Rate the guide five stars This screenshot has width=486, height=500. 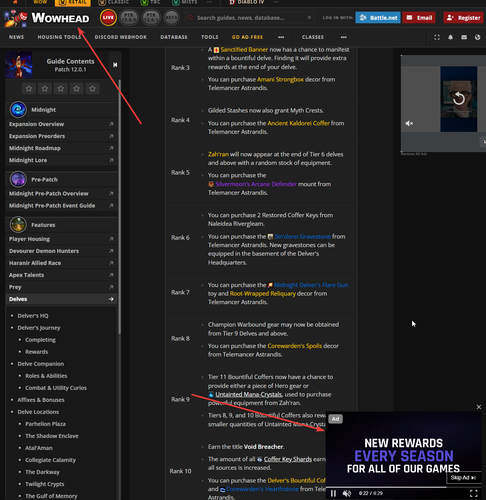(93, 88)
